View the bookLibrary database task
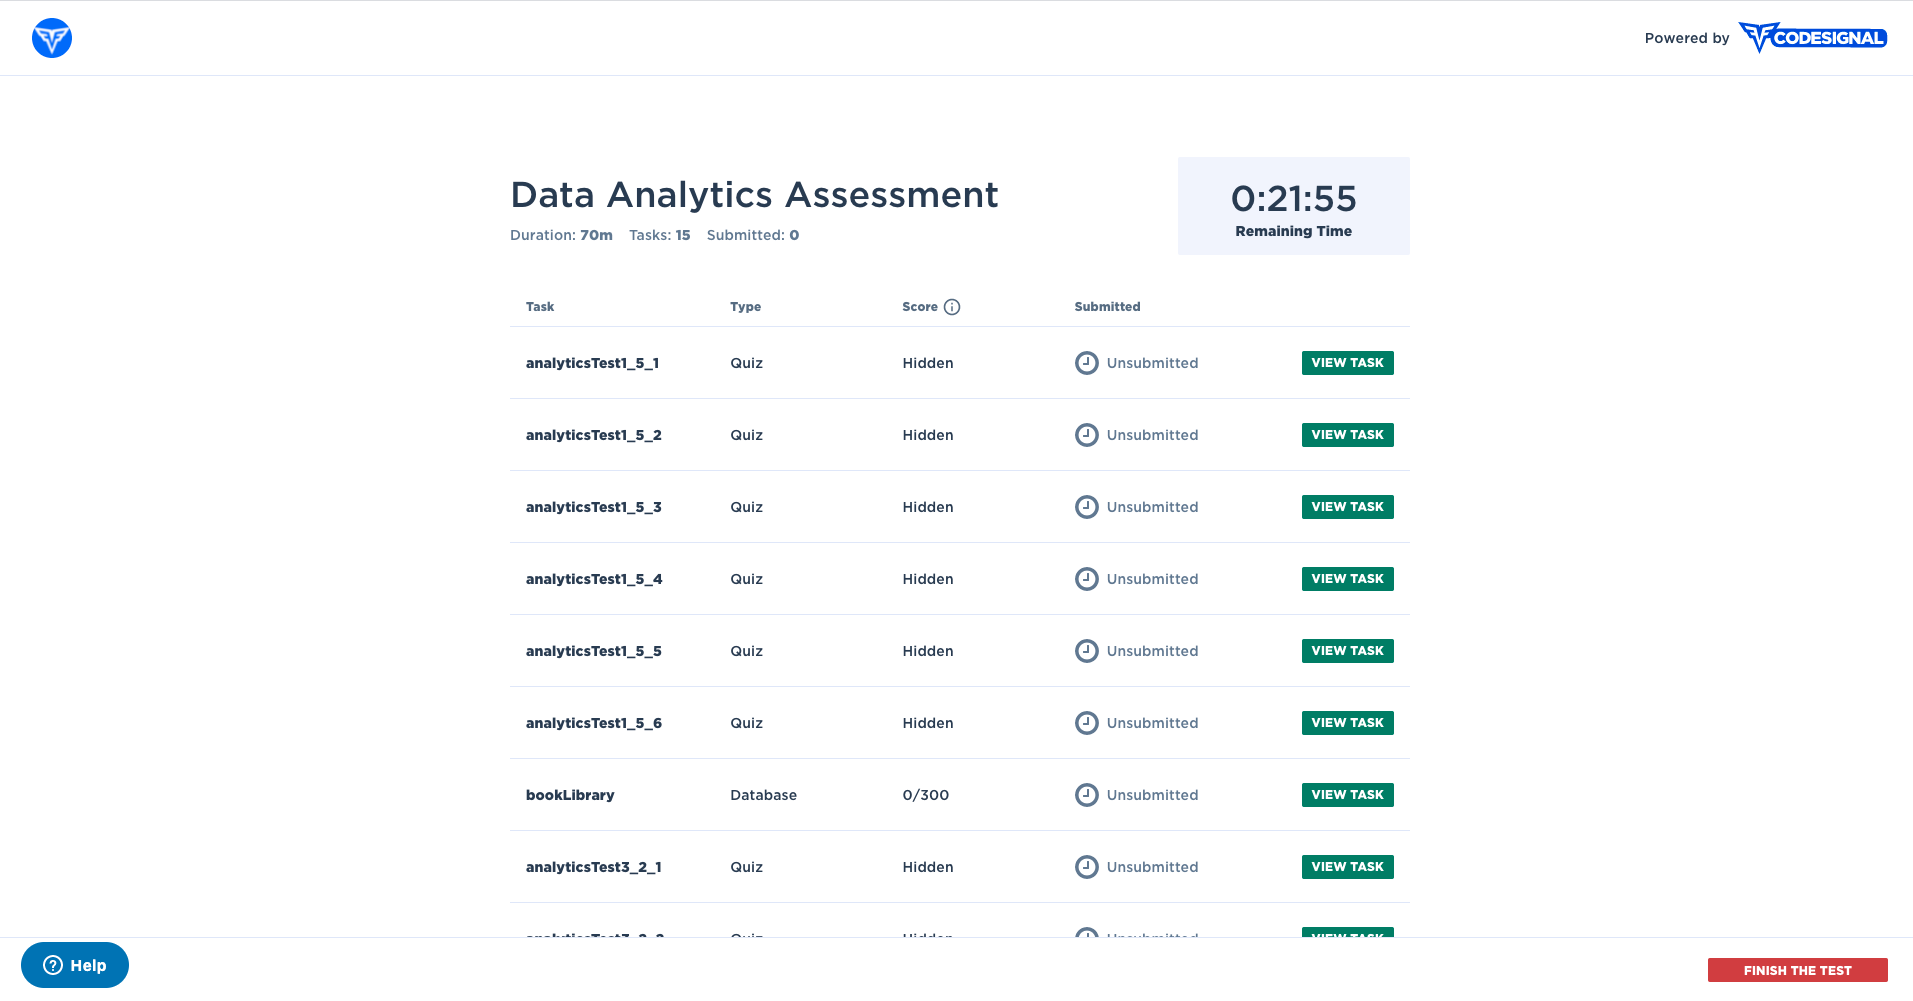Screen dimensions: 1913x1001 (x=1347, y=795)
